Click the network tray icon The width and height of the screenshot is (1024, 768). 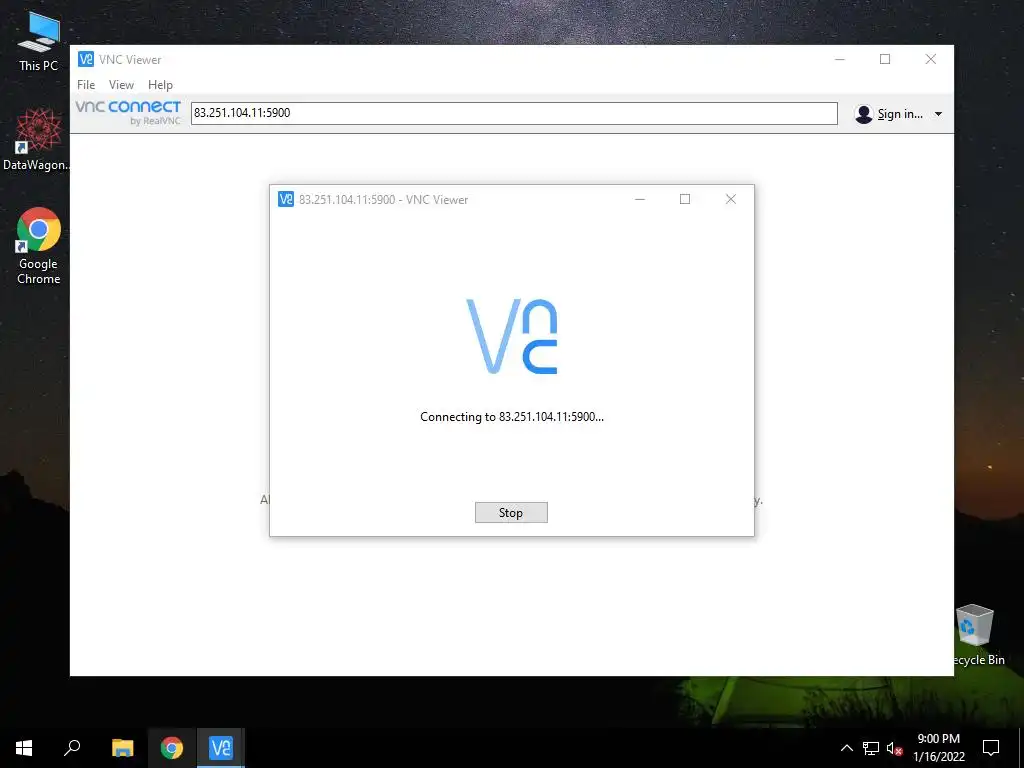pyautogui.click(x=871, y=748)
